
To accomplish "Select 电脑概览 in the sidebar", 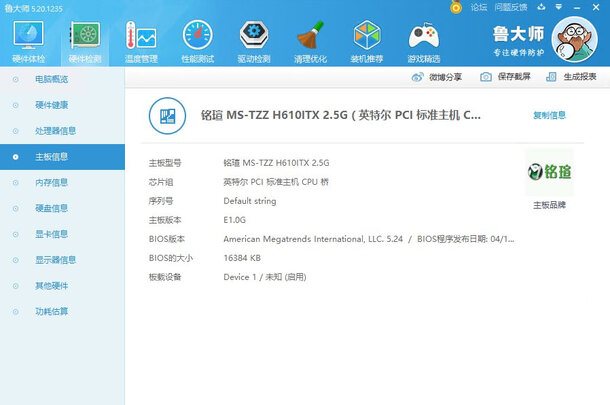I will coord(52,78).
